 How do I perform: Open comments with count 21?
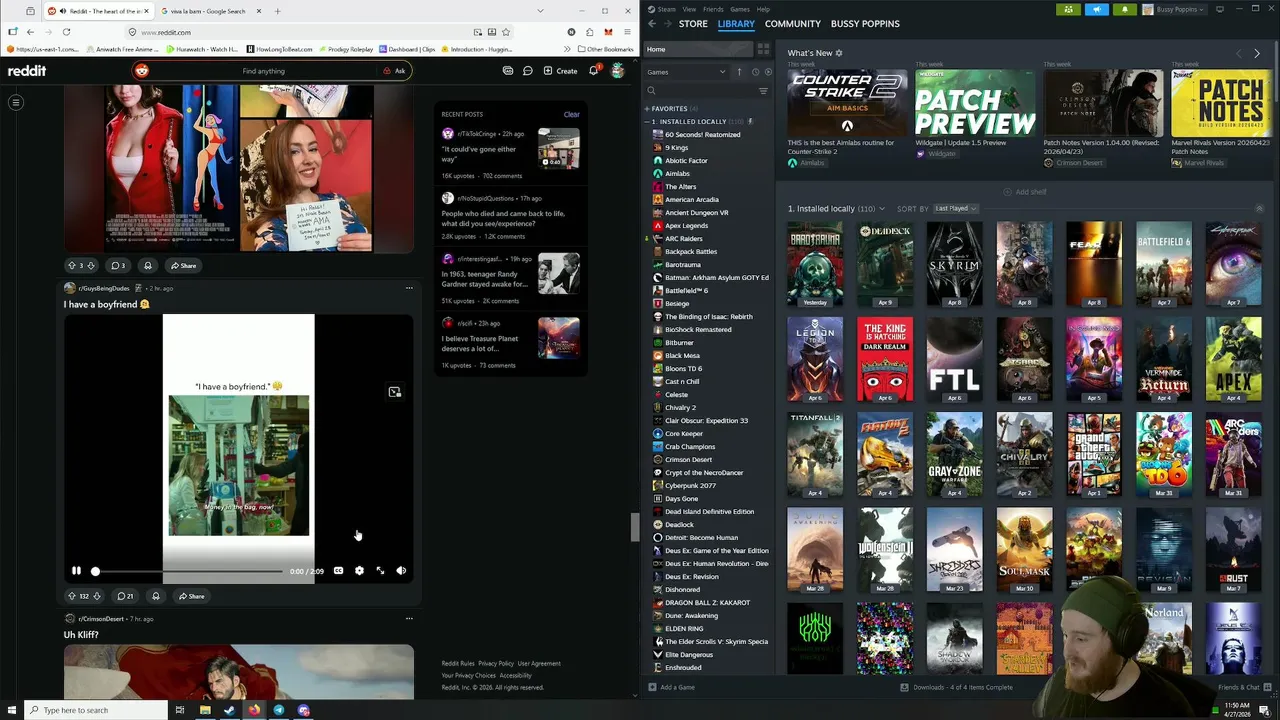[x=125, y=596]
